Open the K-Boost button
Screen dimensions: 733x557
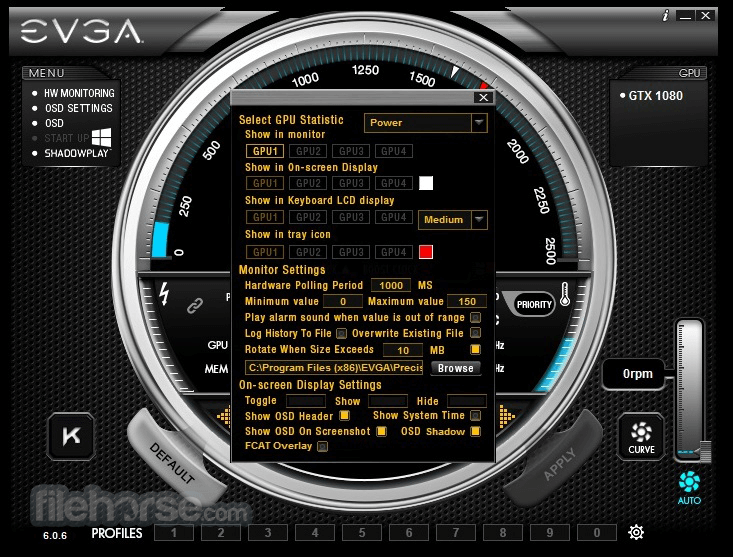click(71, 436)
